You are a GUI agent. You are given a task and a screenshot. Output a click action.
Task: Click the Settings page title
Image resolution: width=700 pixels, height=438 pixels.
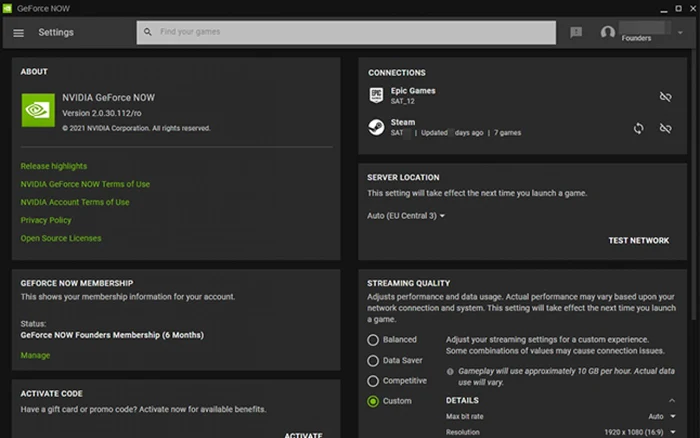[56, 33]
